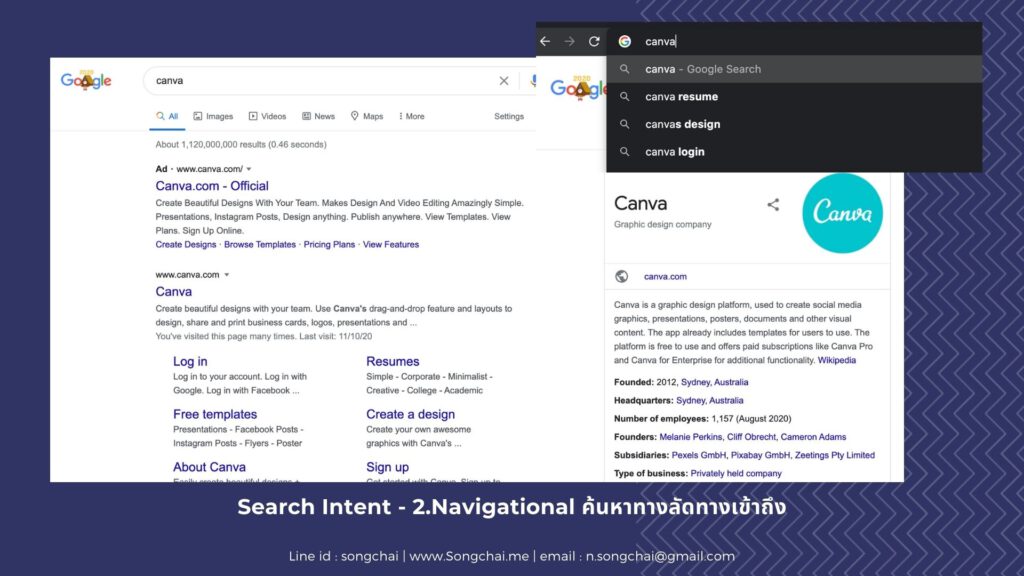Click the Google icon in address bar
The height and width of the screenshot is (576, 1024).
point(625,41)
